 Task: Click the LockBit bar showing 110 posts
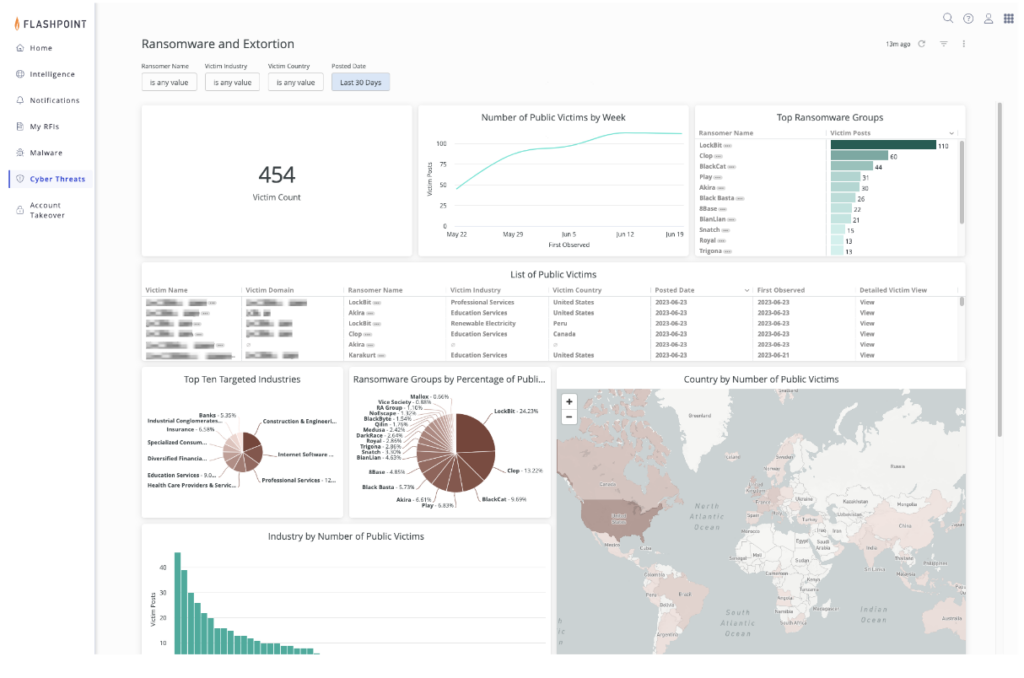pyautogui.click(x=883, y=145)
